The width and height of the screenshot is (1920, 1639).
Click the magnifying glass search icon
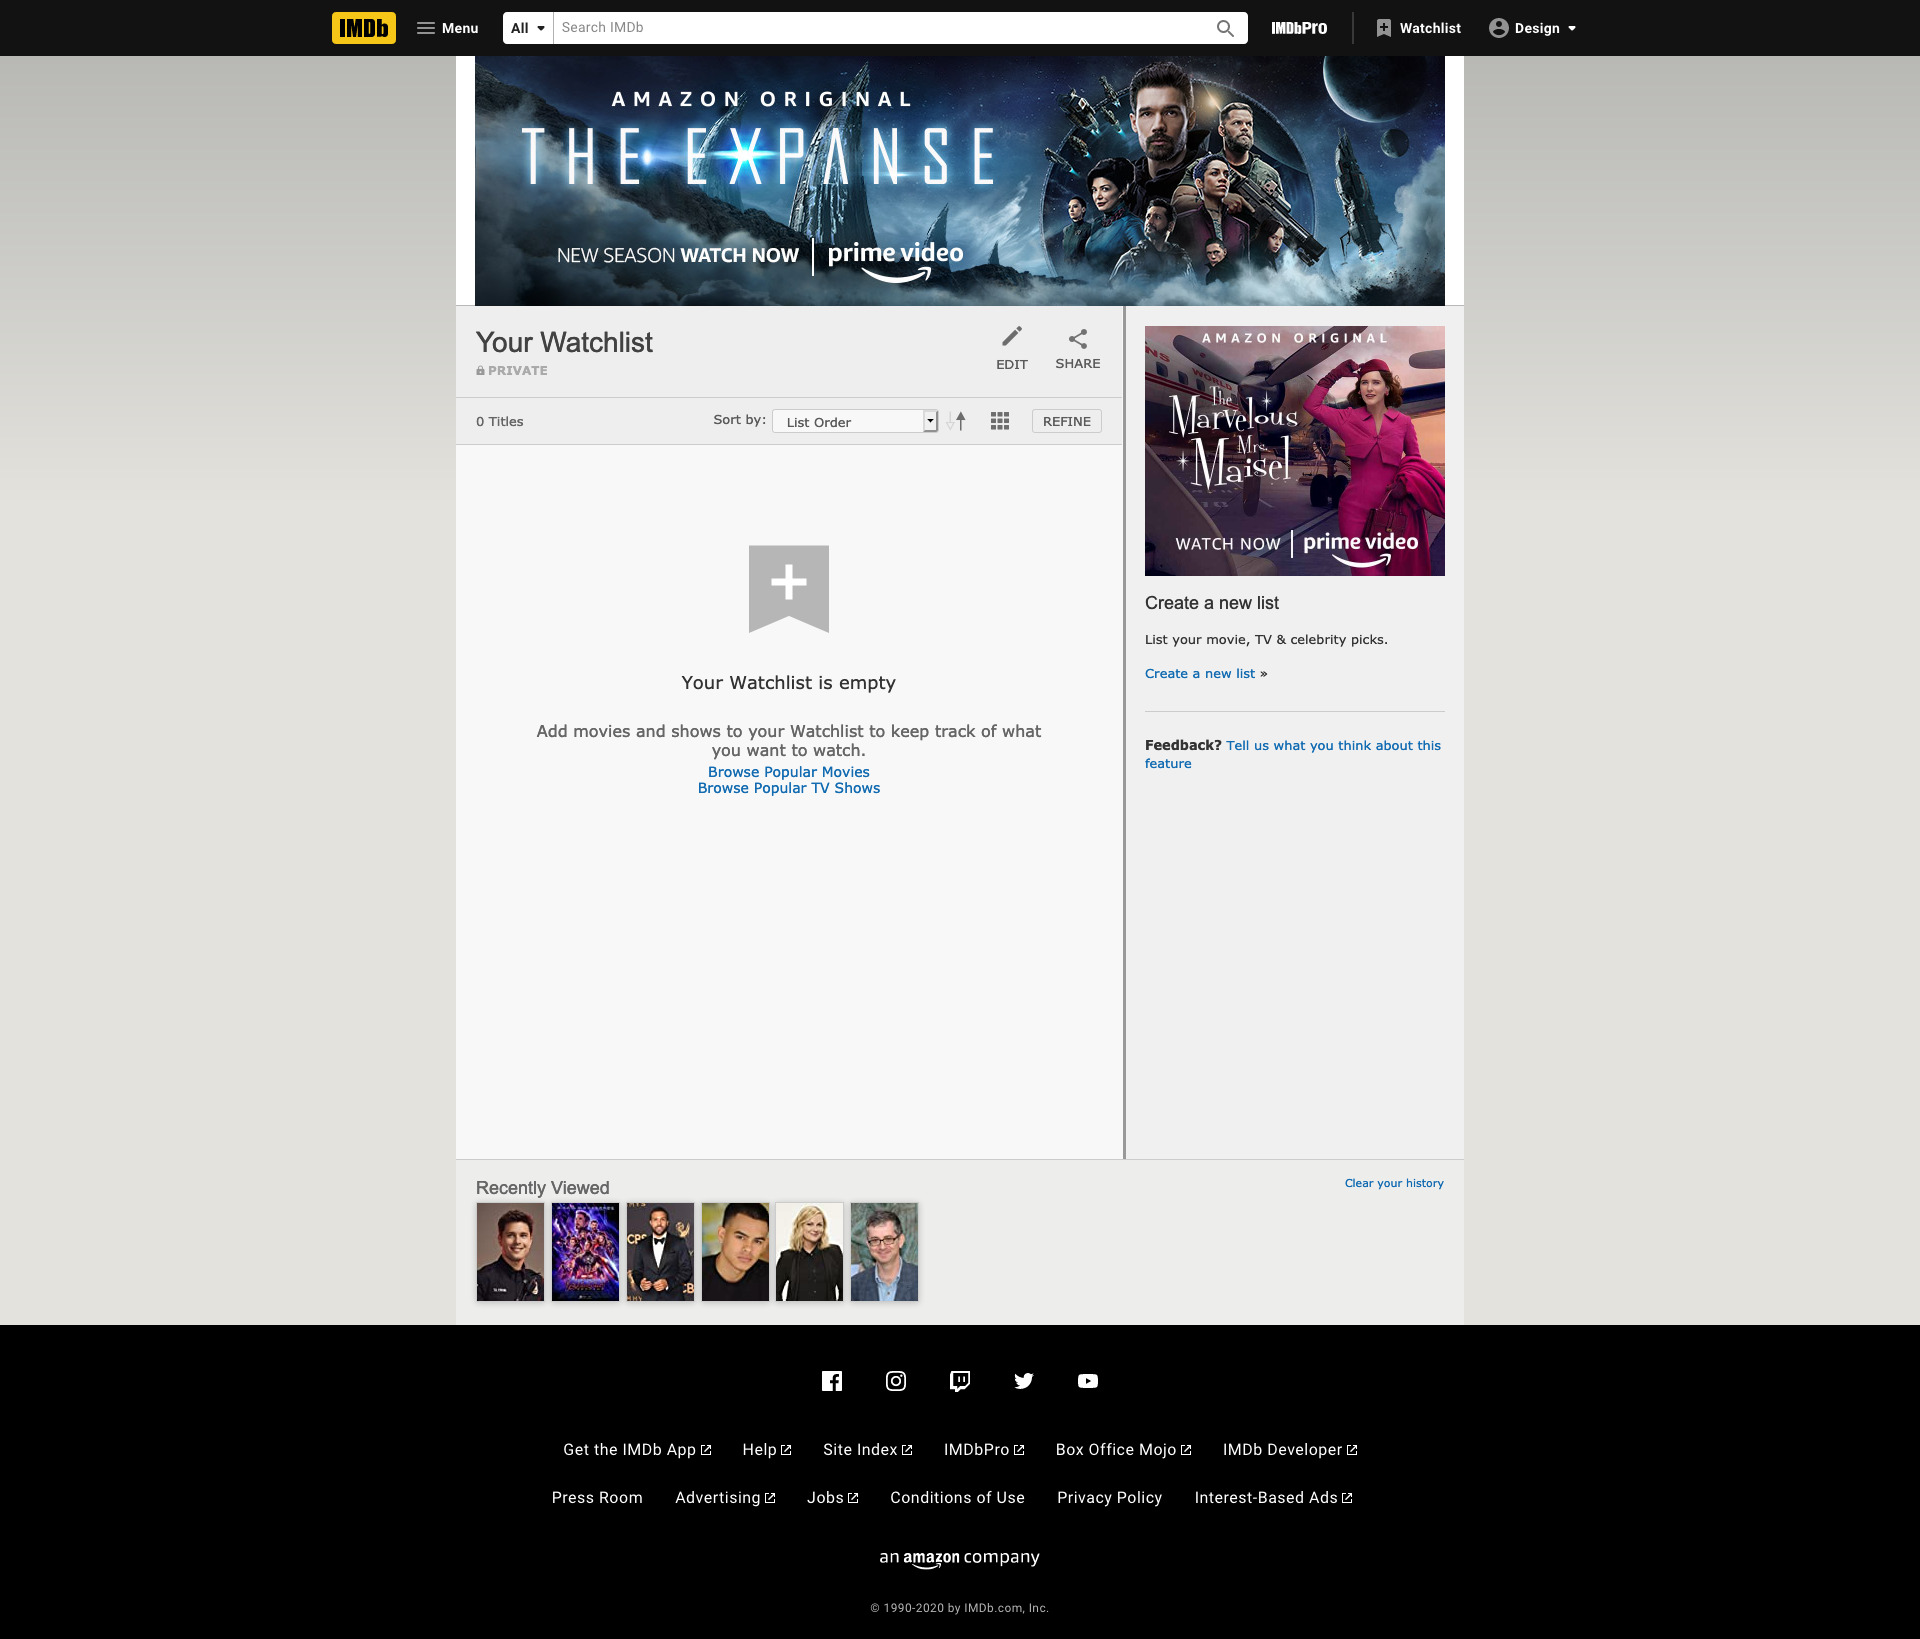1225,28
